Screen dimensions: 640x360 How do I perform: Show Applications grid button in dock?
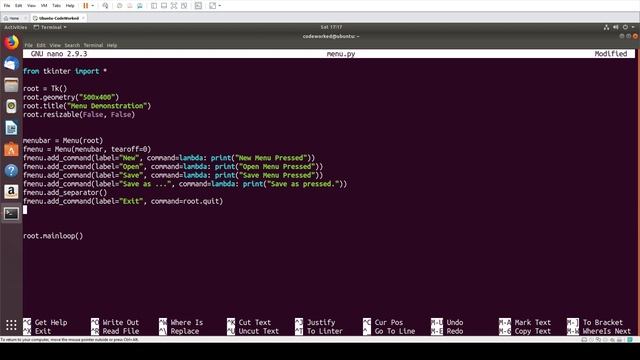(11, 325)
